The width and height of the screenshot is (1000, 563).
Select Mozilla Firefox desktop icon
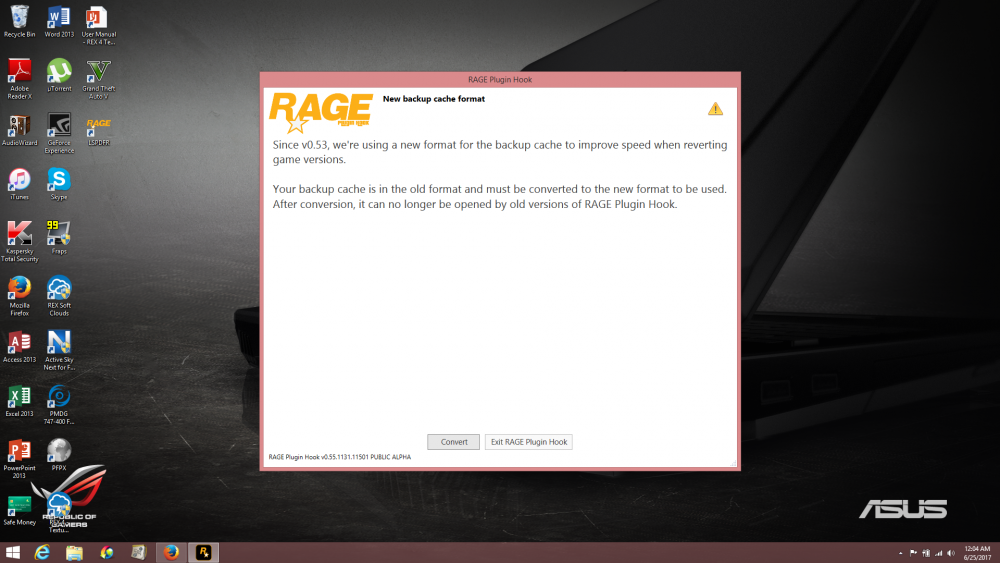coord(19,296)
